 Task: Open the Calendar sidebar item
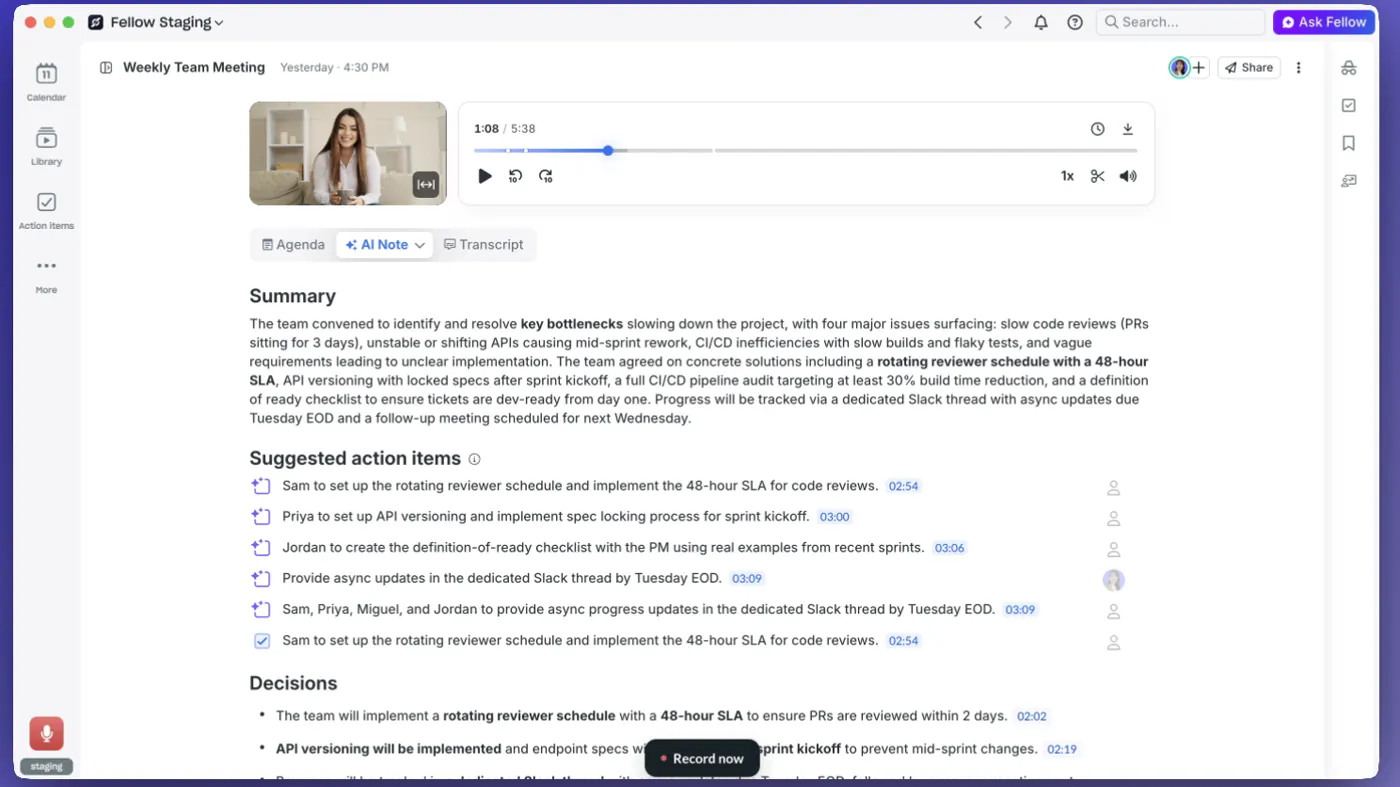click(x=46, y=81)
